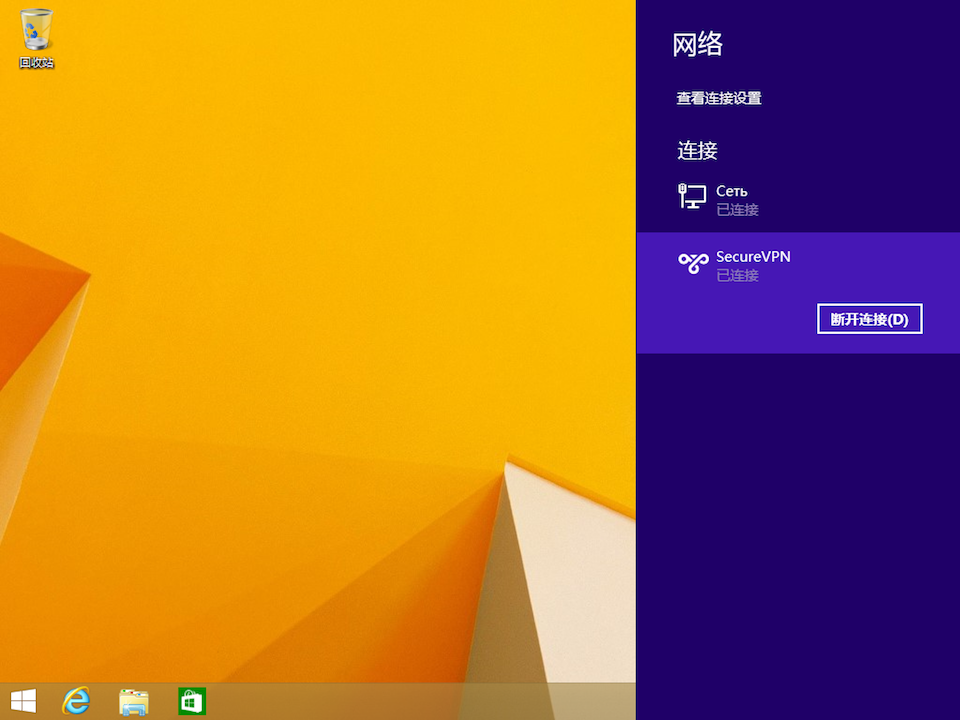The height and width of the screenshot is (720, 960).
Task: Click the 连接 section heading
Action: click(x=697, y=151)
